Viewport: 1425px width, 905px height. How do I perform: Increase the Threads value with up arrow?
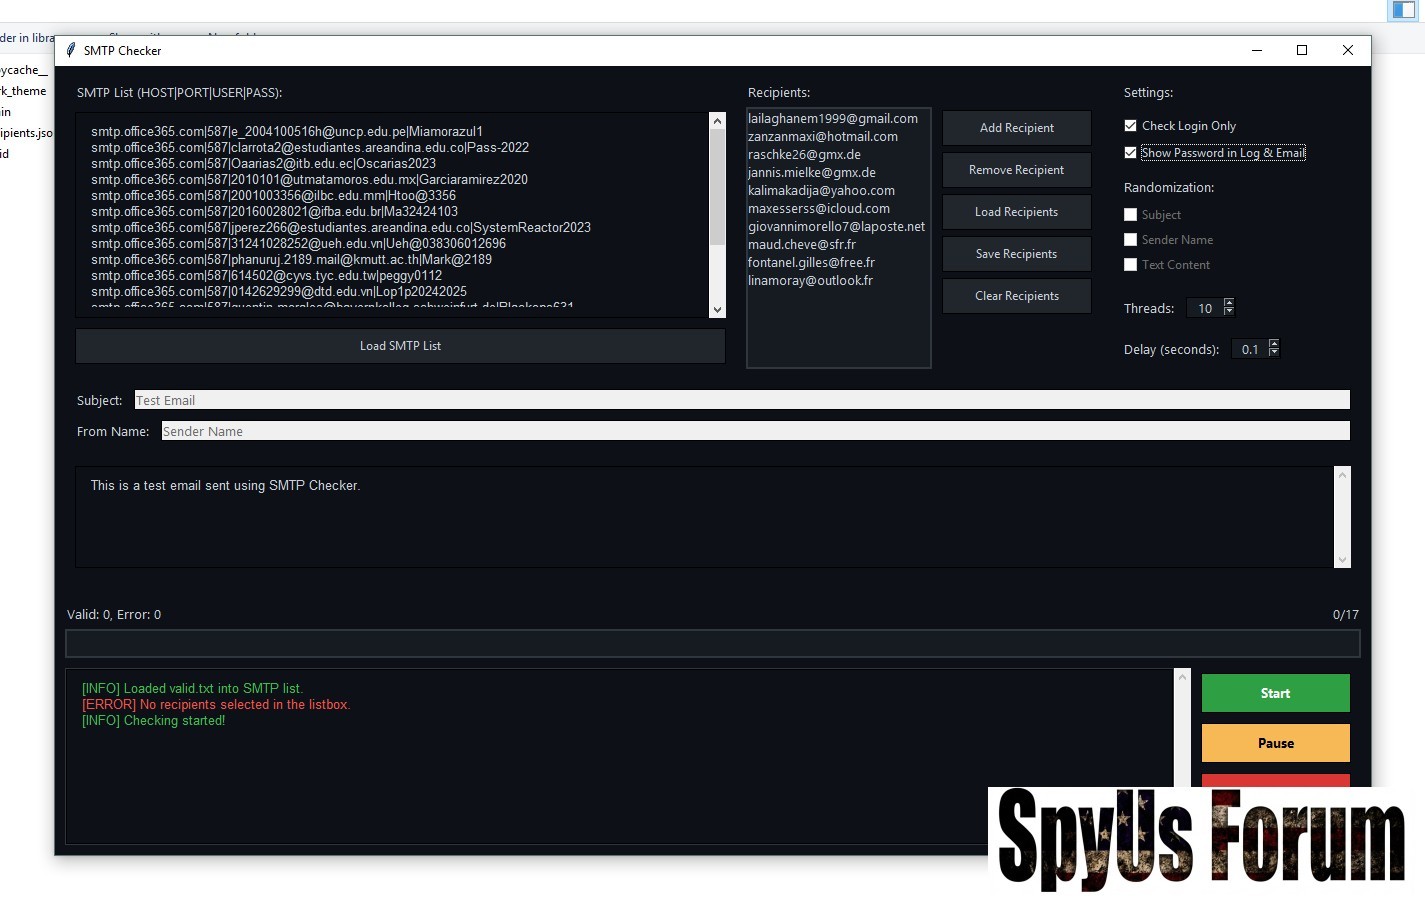(x=1229, y=303)
